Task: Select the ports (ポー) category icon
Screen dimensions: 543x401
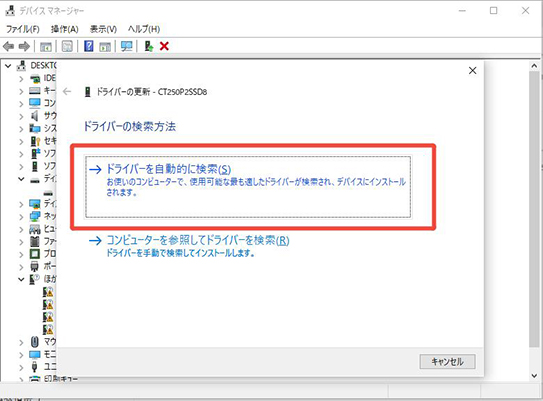Action: coord(35,266)
